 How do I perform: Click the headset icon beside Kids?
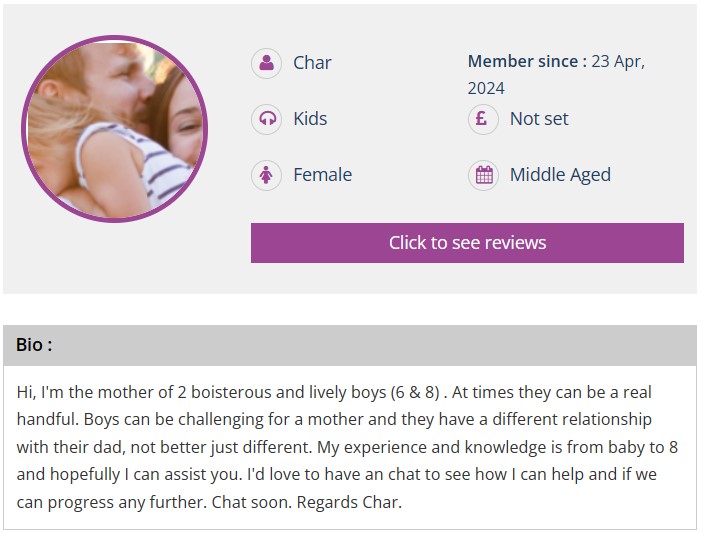[266, 119]
